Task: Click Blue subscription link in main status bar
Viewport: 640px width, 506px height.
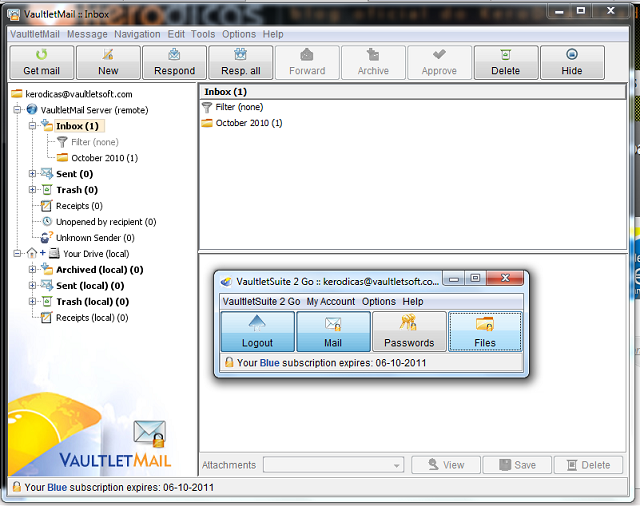Action: coord(57,487)
